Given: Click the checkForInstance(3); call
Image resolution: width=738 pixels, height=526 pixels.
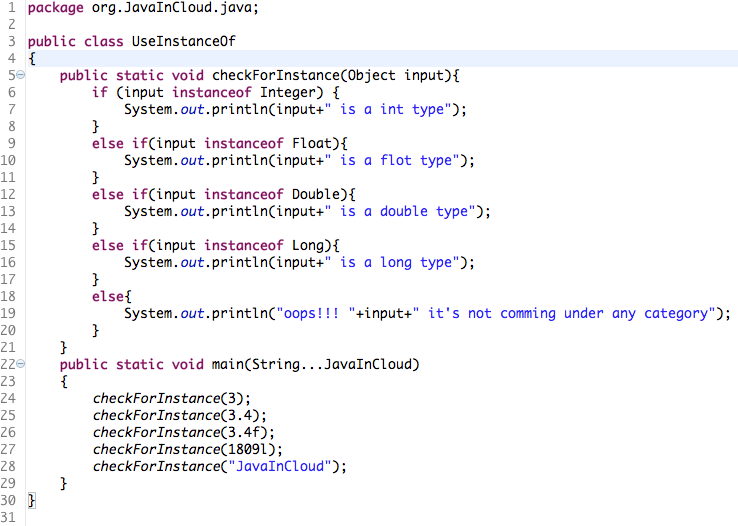Looking at the screenshot, I should [172, 398].
